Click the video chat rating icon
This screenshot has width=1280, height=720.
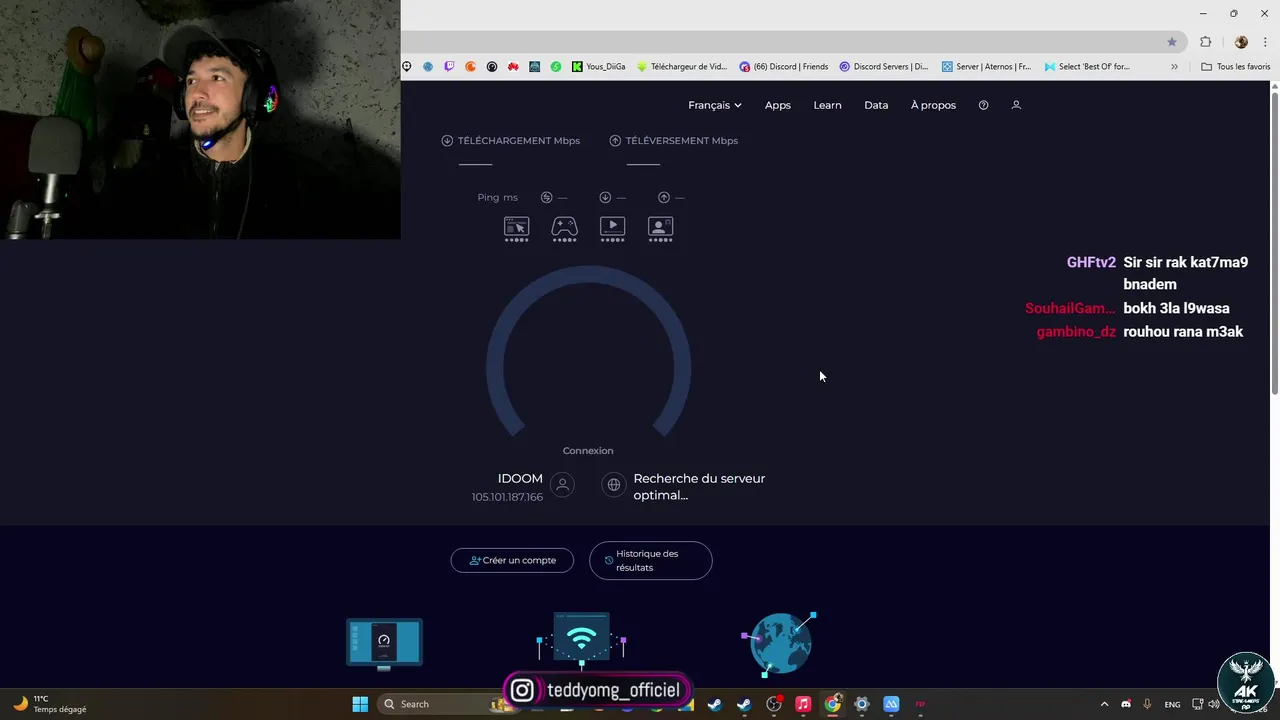pyautogui.click(x=660, y=229)
